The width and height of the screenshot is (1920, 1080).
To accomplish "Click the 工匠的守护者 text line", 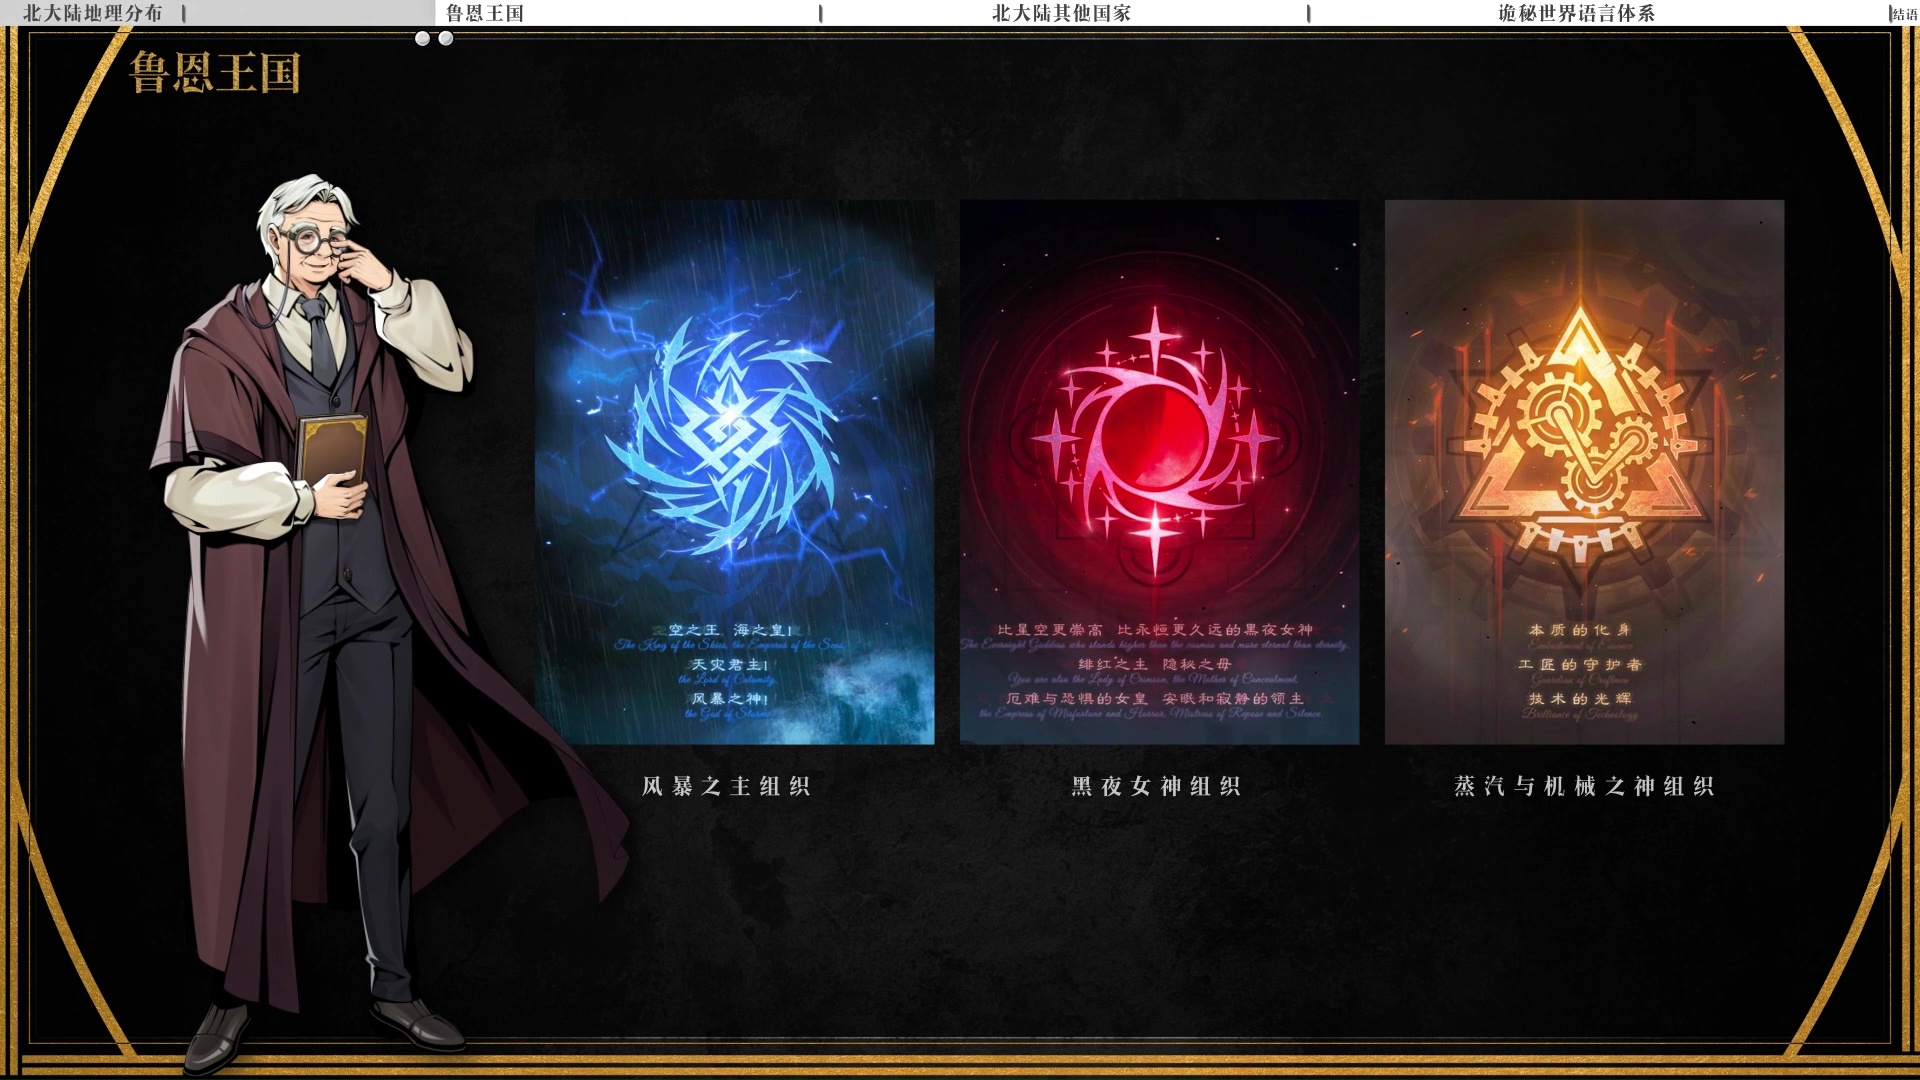I will (x=1580, y=664).
